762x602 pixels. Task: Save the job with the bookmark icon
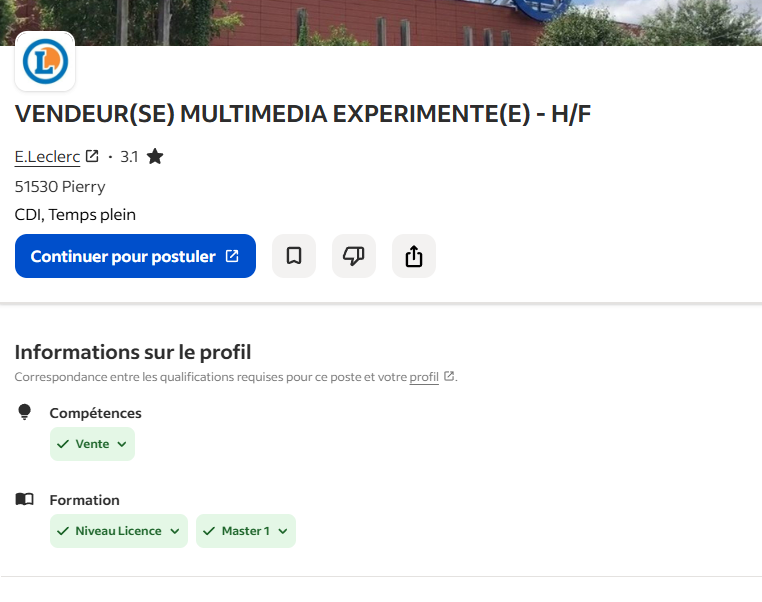click(294, 256)
